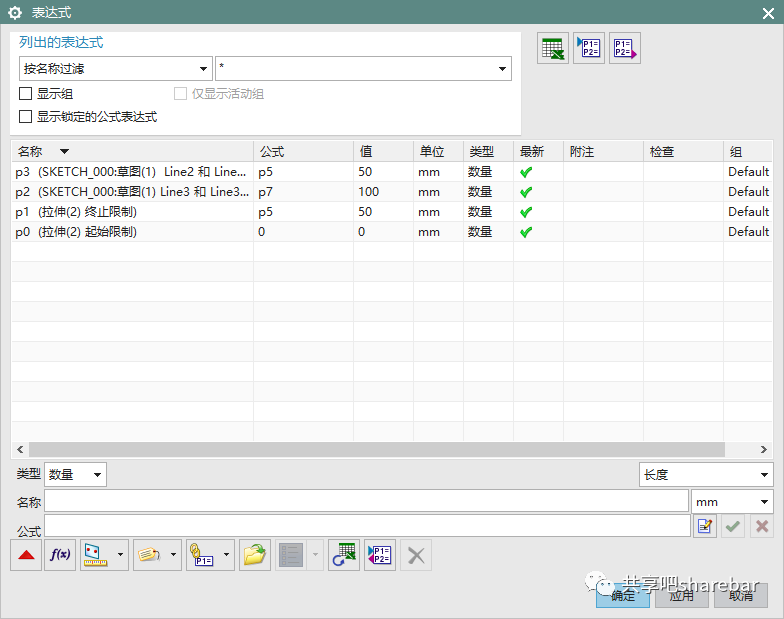Click the measure distance icon
This screenshot has width=784, height=619.
point(96,555)
